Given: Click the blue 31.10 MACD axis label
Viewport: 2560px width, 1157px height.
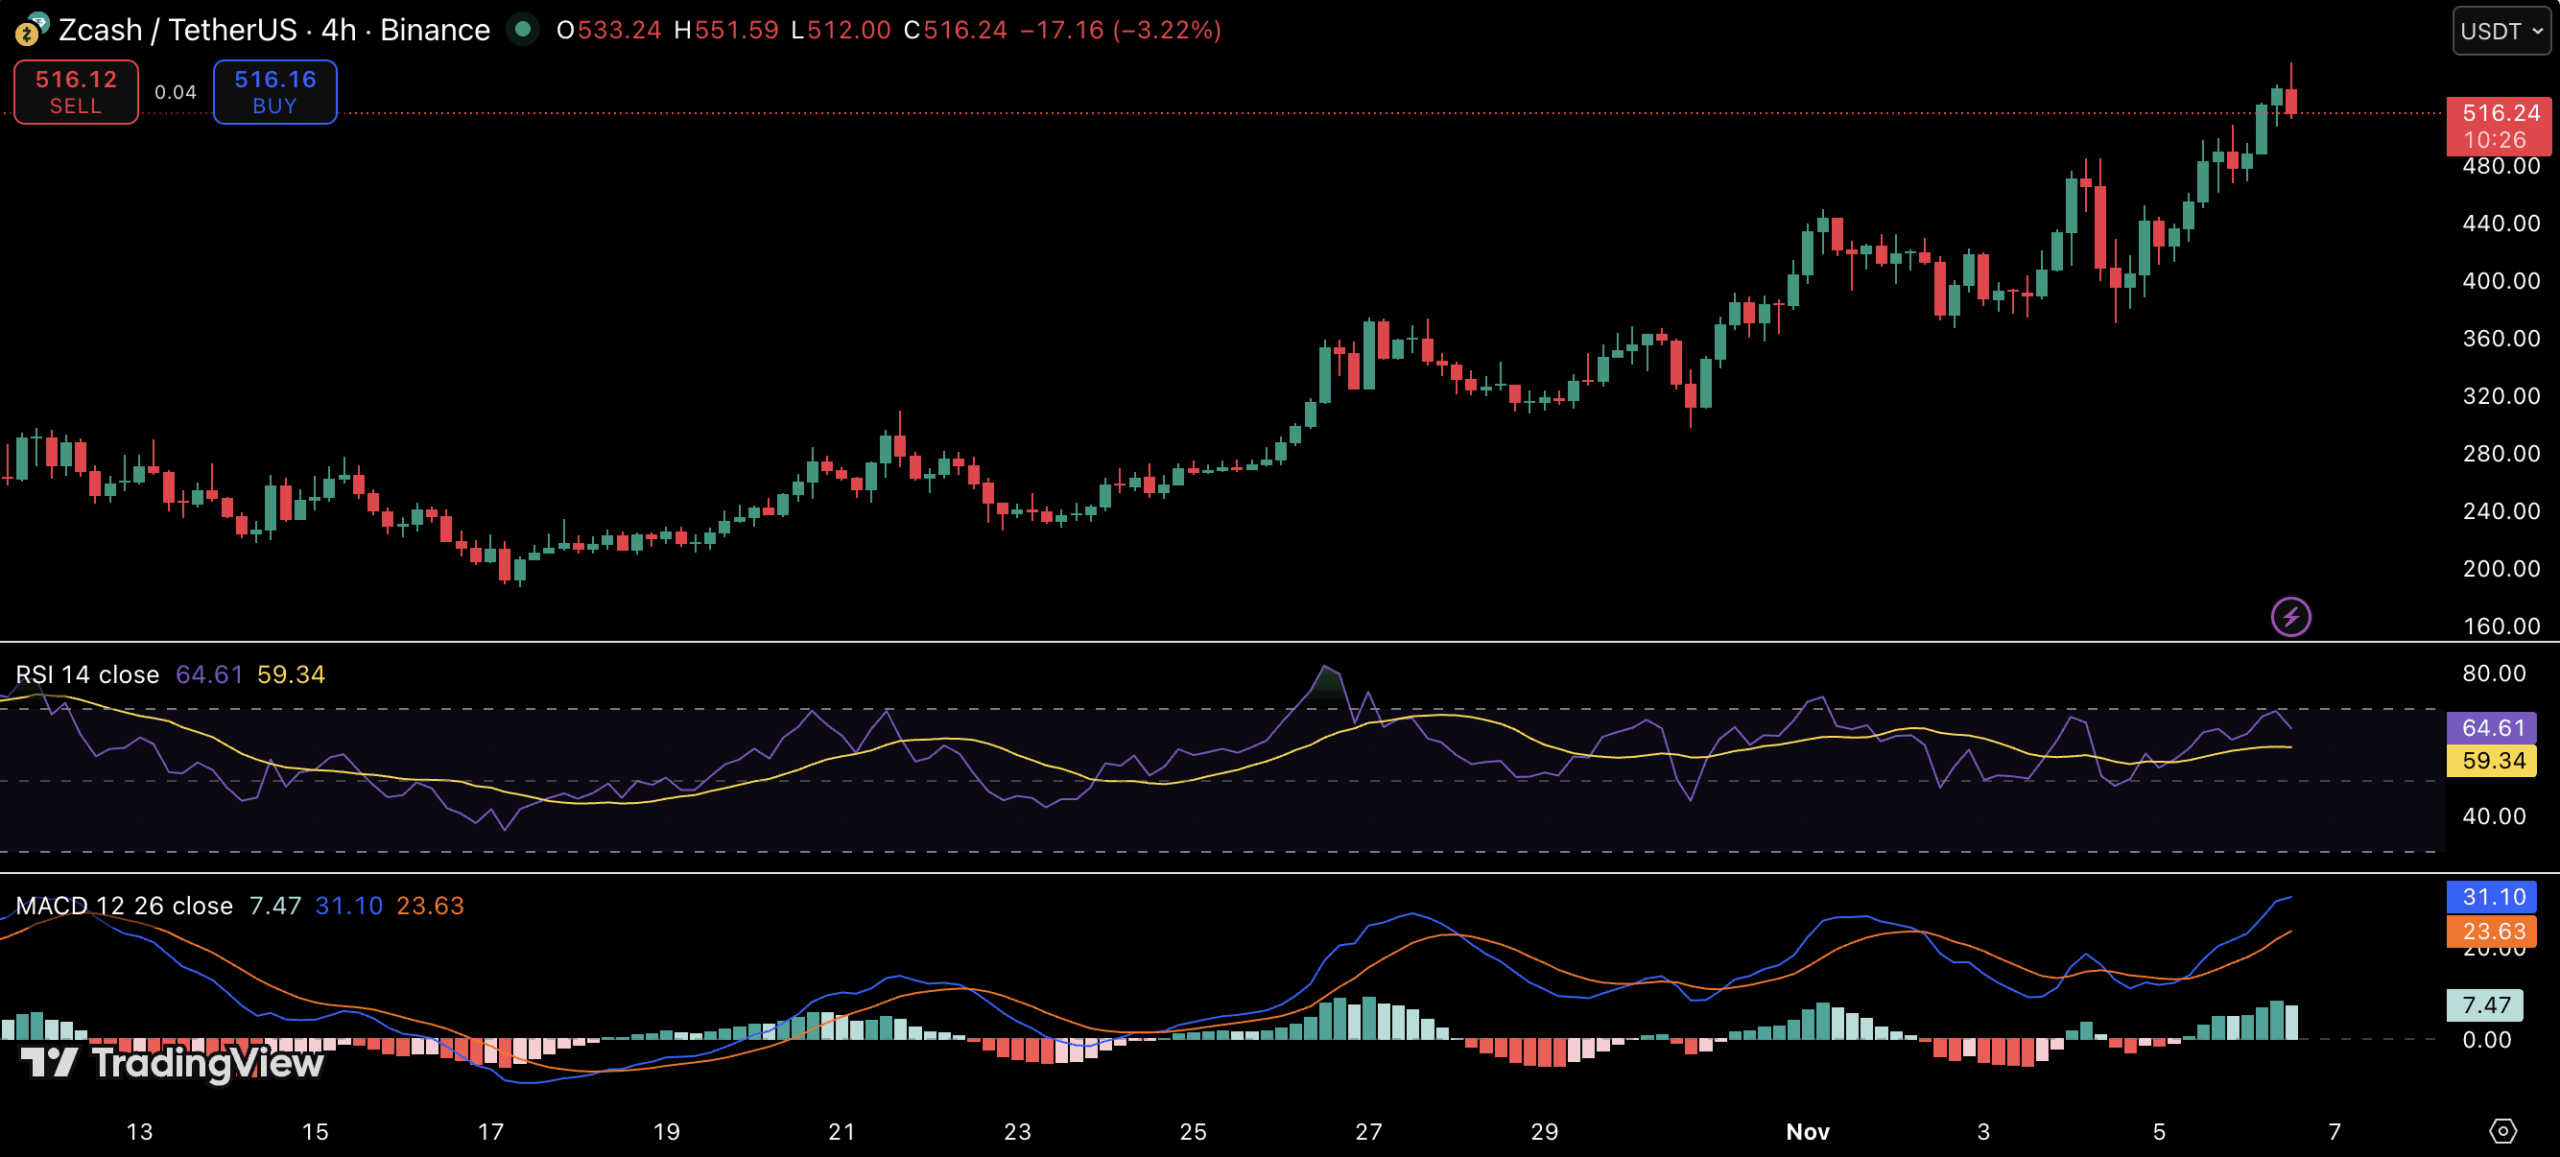Looking at the screenshot, I should point(2493,897).
